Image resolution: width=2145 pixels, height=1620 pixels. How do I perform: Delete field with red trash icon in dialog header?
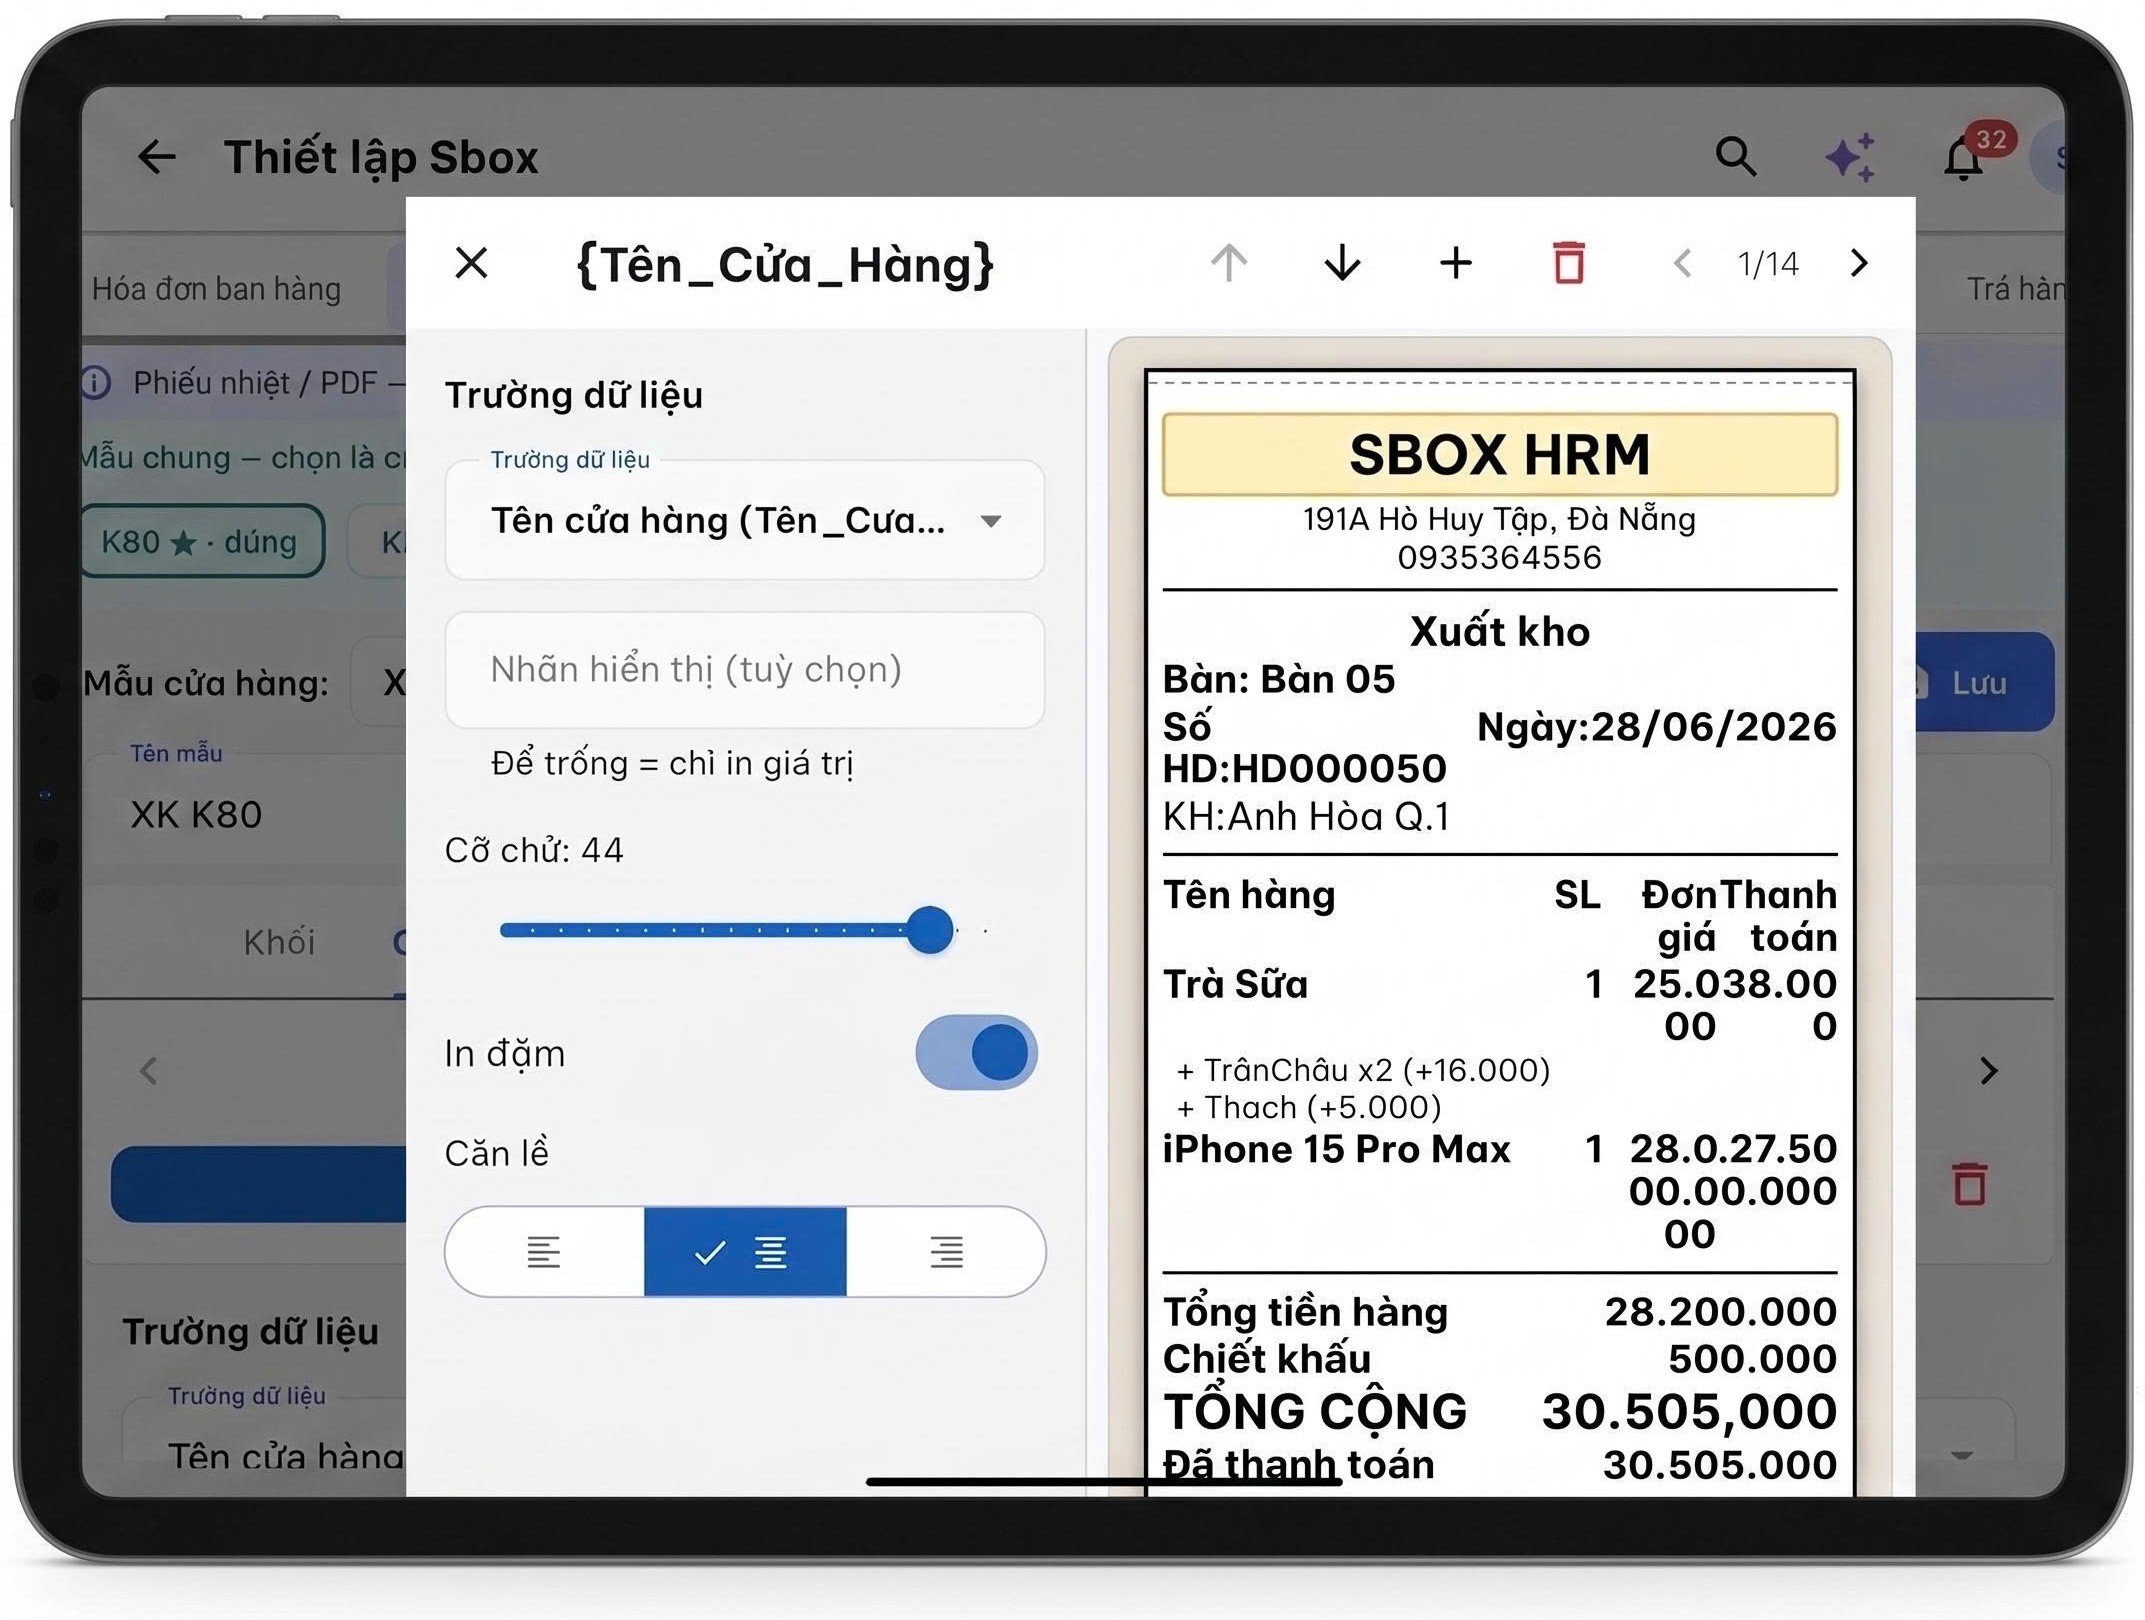coord(1568,264)
